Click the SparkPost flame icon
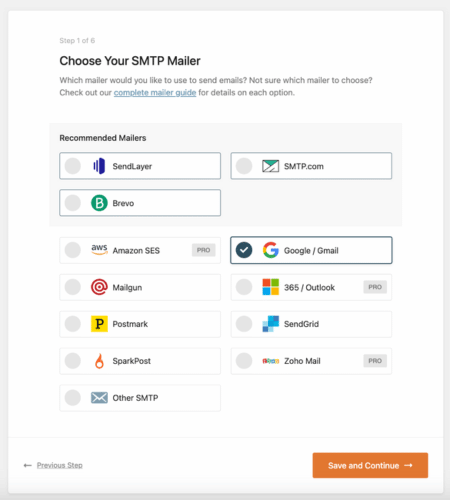 99,361
